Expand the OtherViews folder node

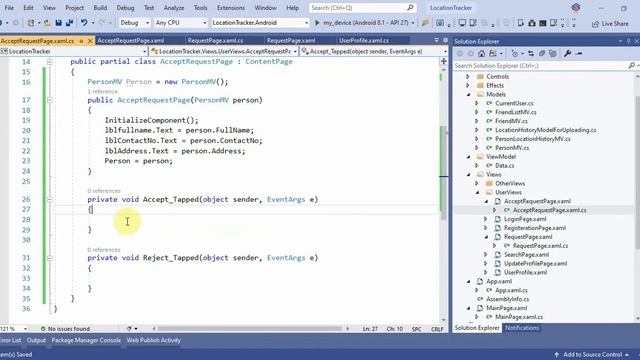click(477, 184)
